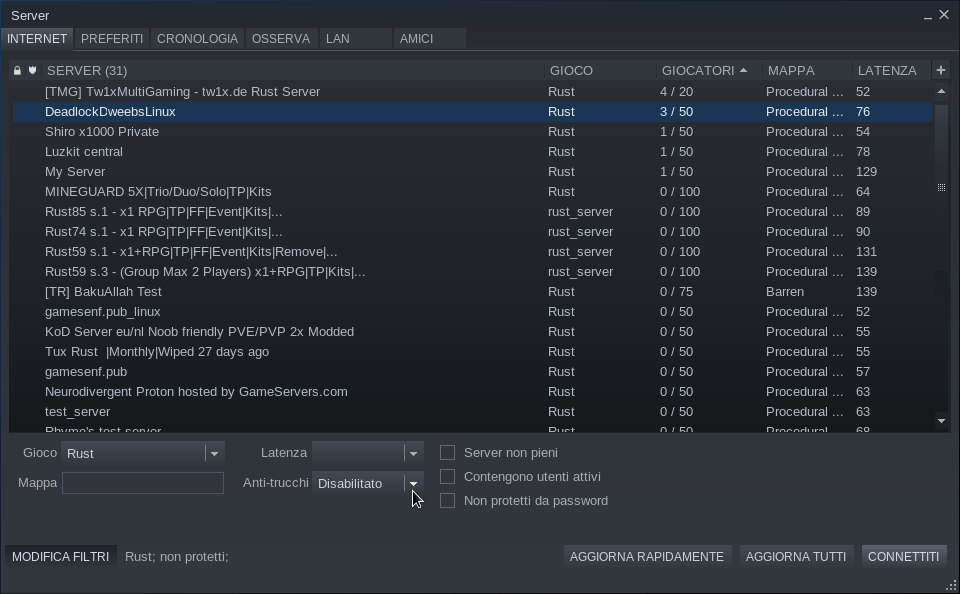Switch to the PREFERITI tab
This screenshot has width=960, height=594.
point(112,39)
